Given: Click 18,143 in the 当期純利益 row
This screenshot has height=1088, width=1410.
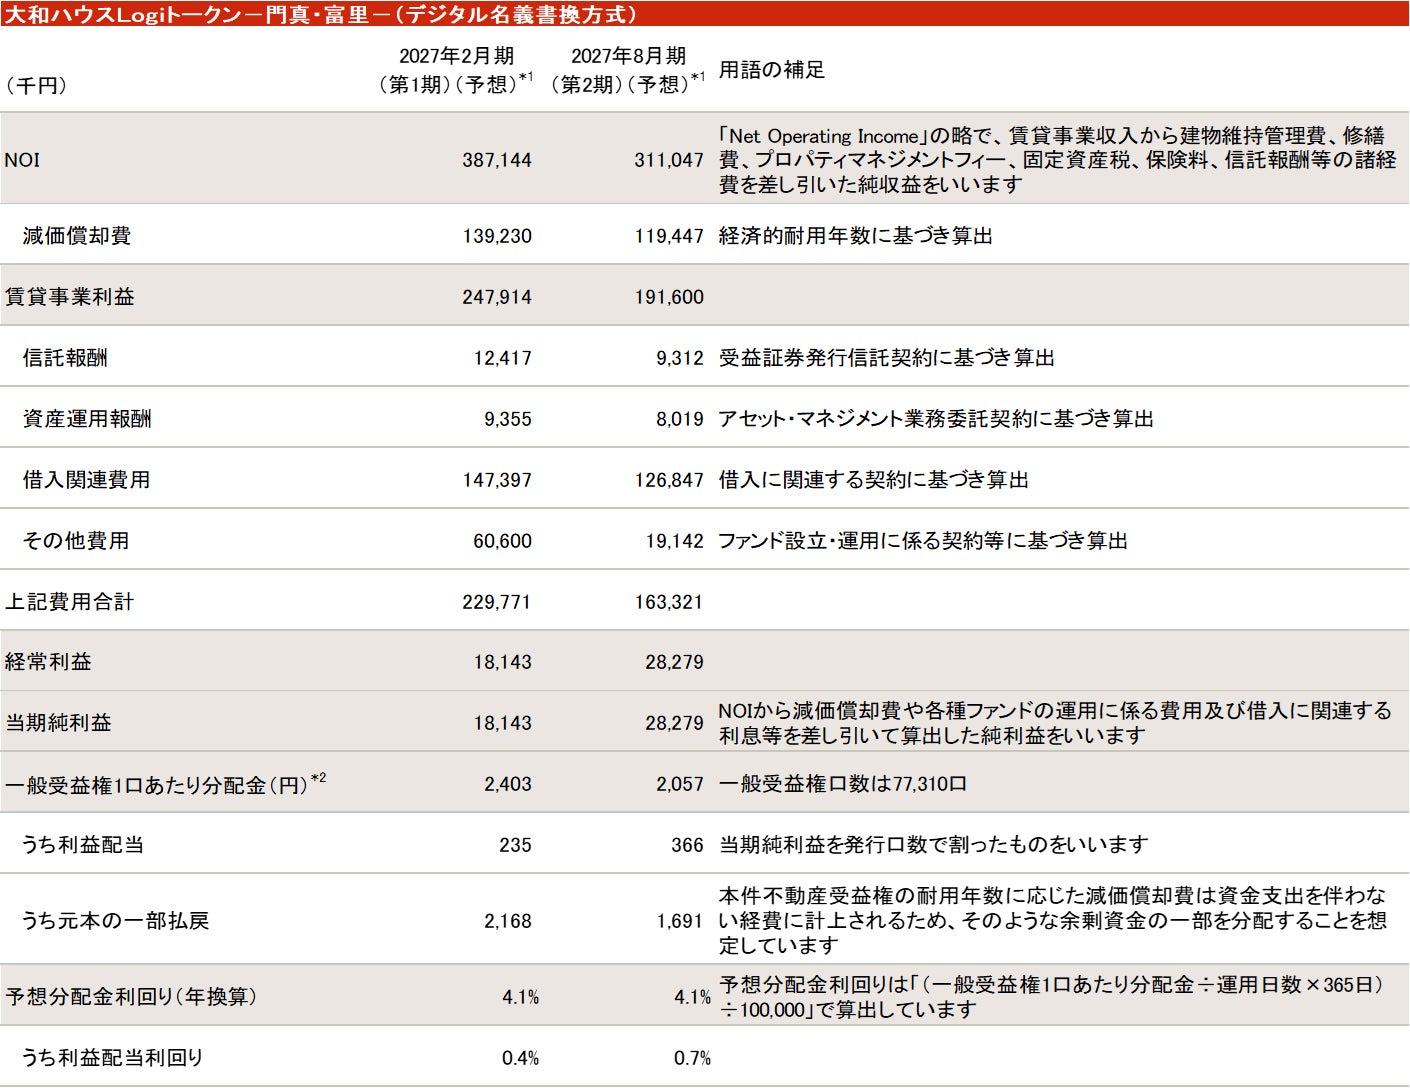Looking at the screenshot, I should 502,723.
